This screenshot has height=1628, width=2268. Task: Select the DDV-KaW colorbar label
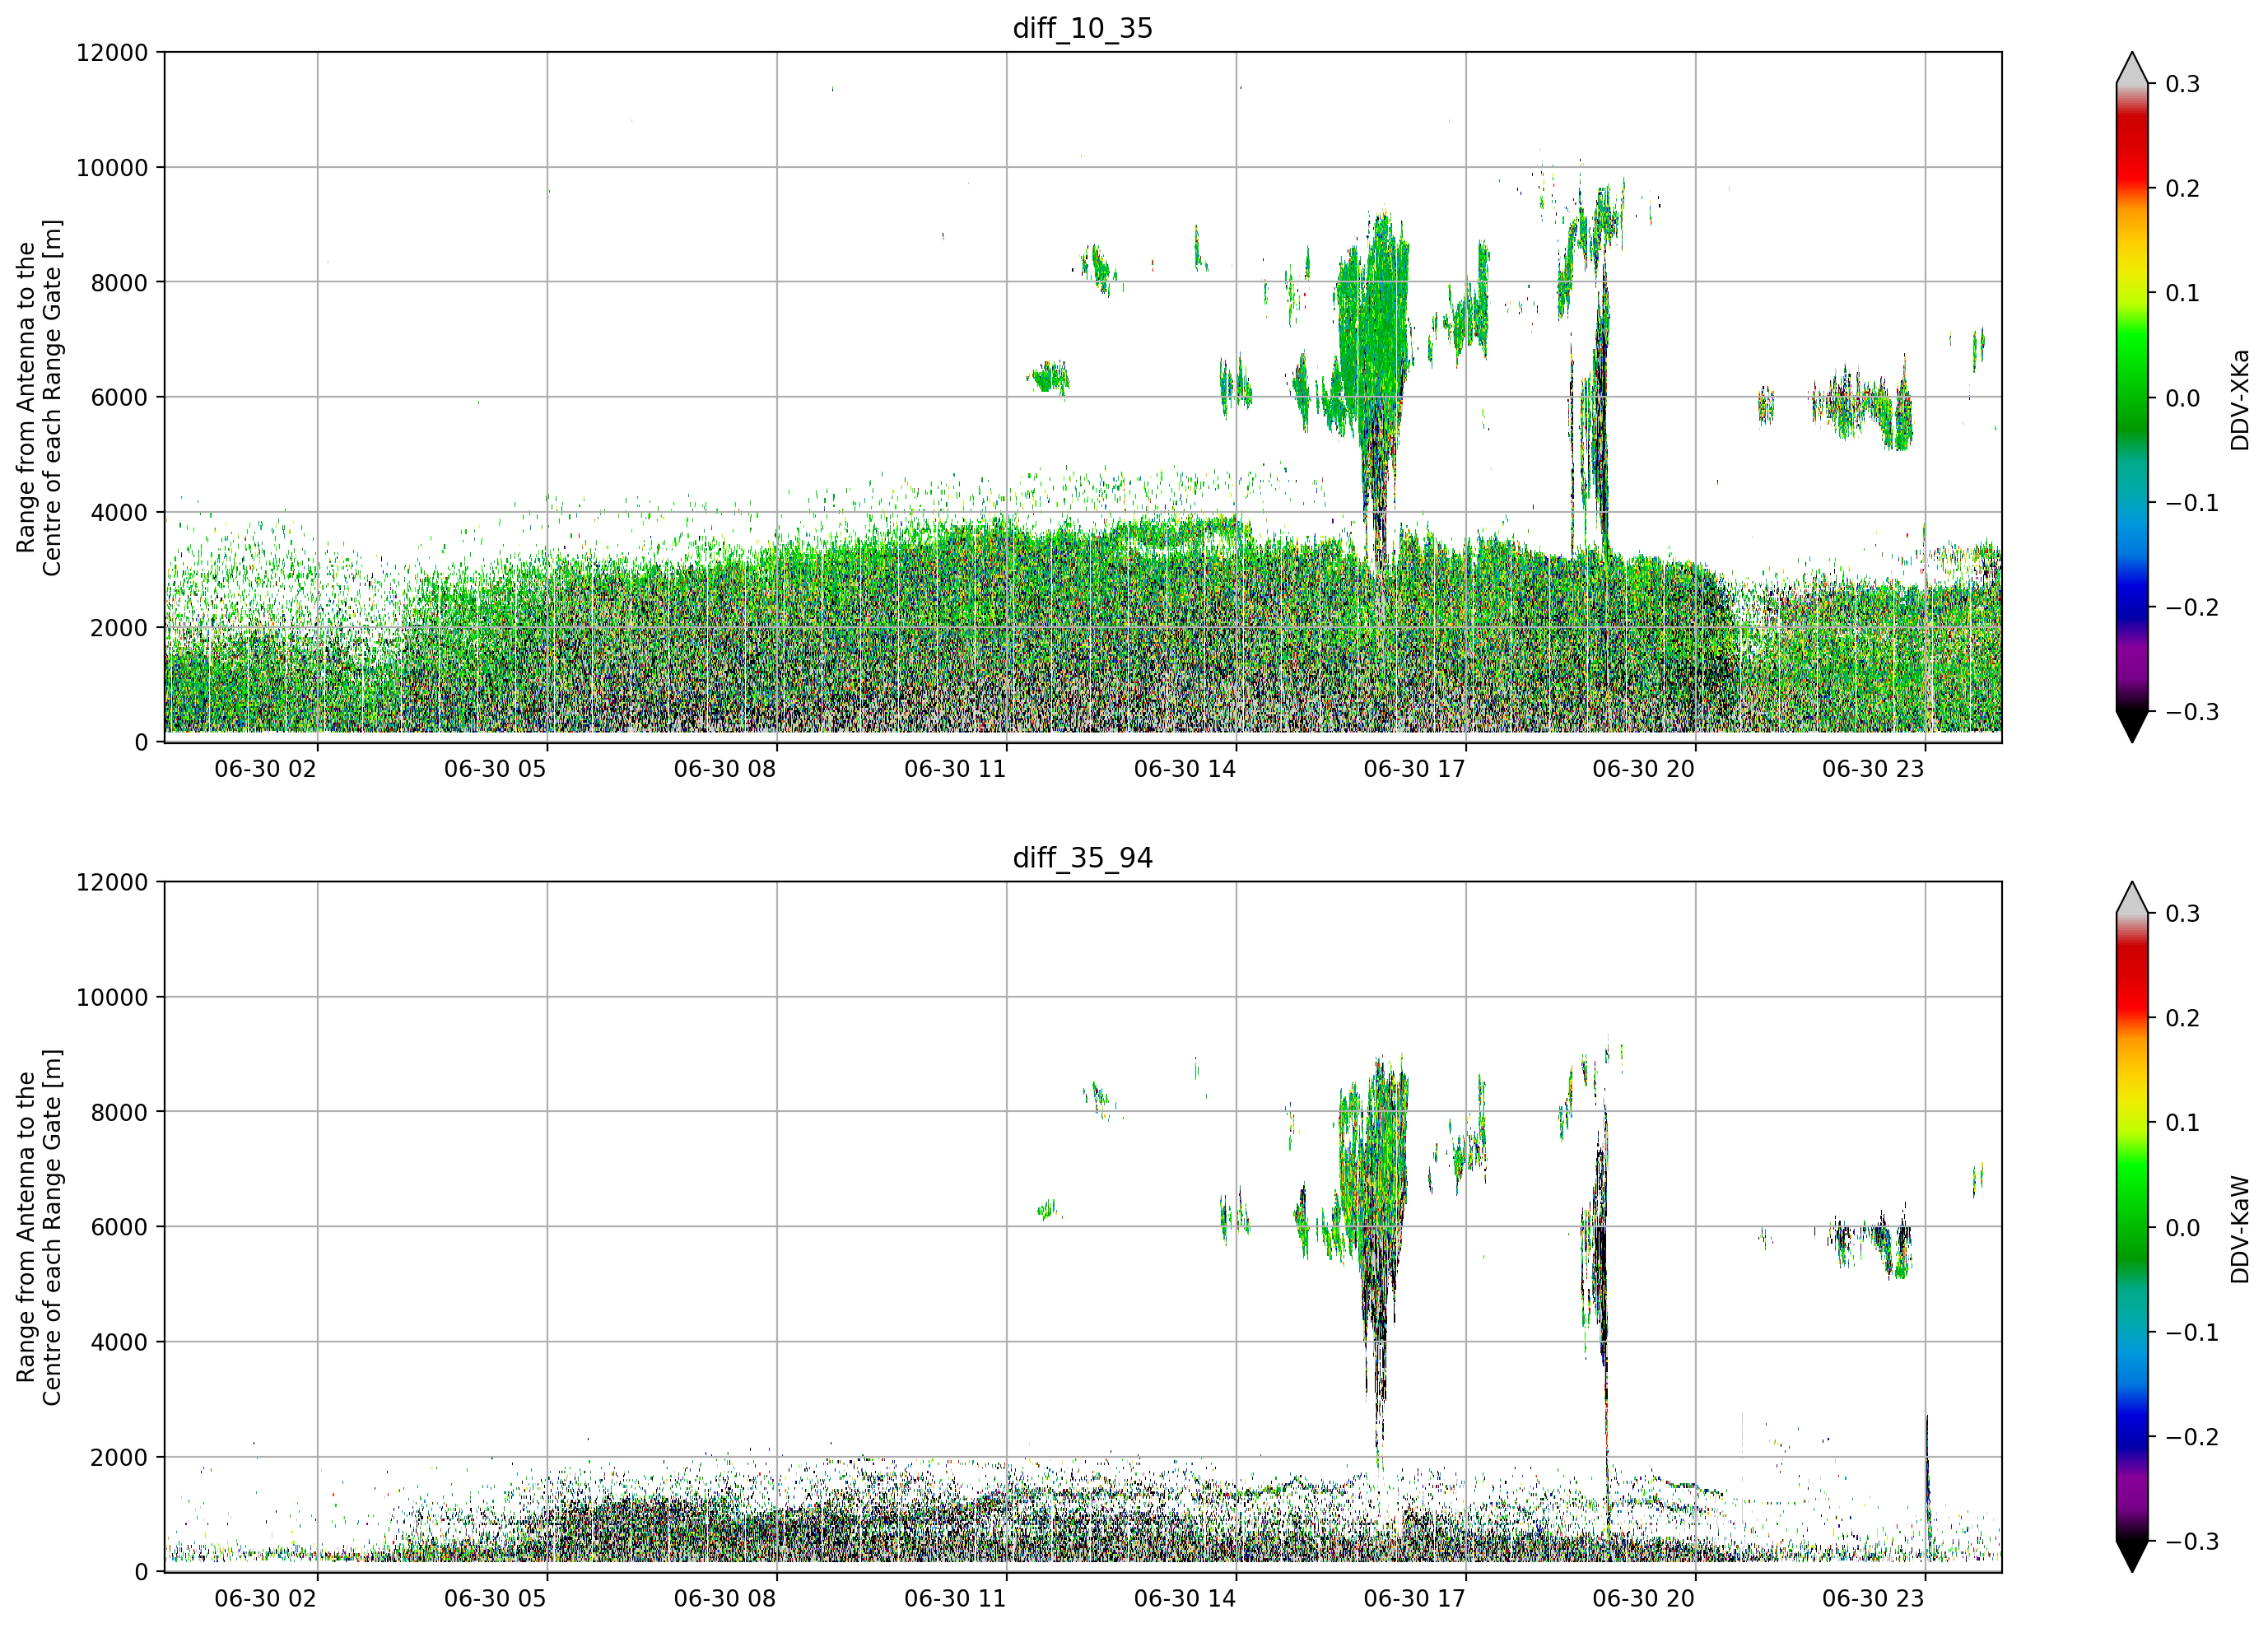point(2240,1229)
